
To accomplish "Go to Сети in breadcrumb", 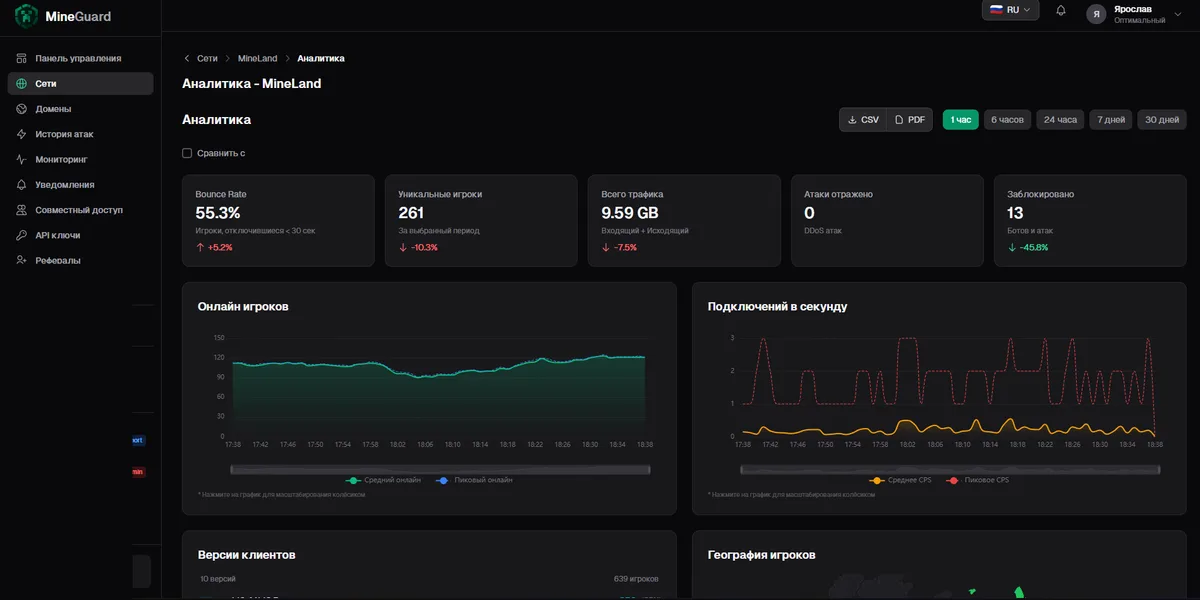I will [207, 59].
